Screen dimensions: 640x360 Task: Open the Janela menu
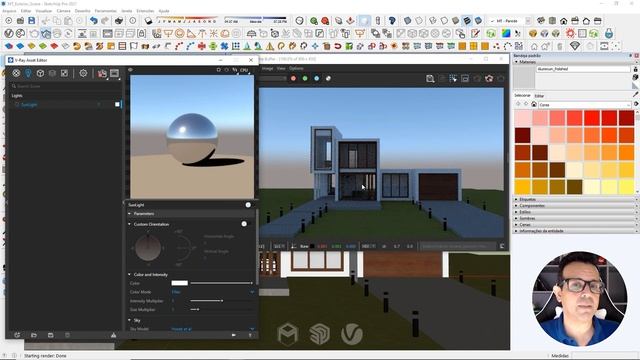tap(127, 11)
